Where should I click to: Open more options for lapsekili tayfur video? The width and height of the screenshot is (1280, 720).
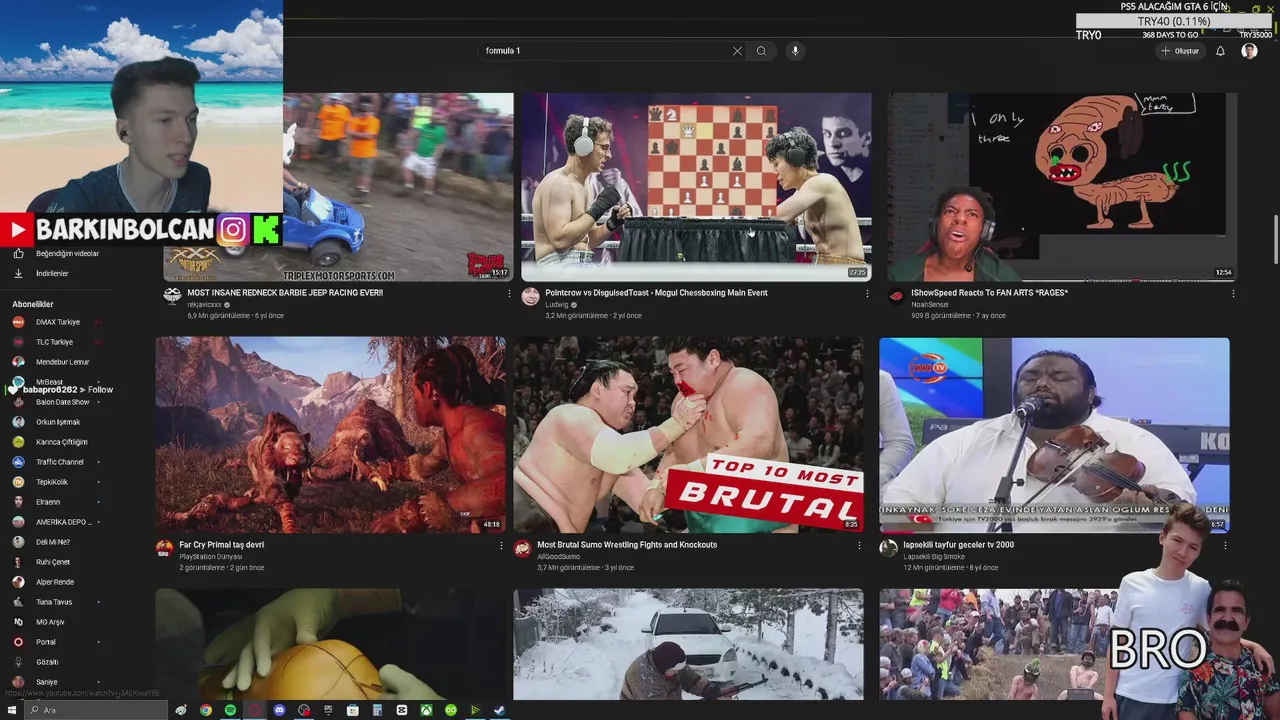pyautogui.click(x=1225, y=546)
